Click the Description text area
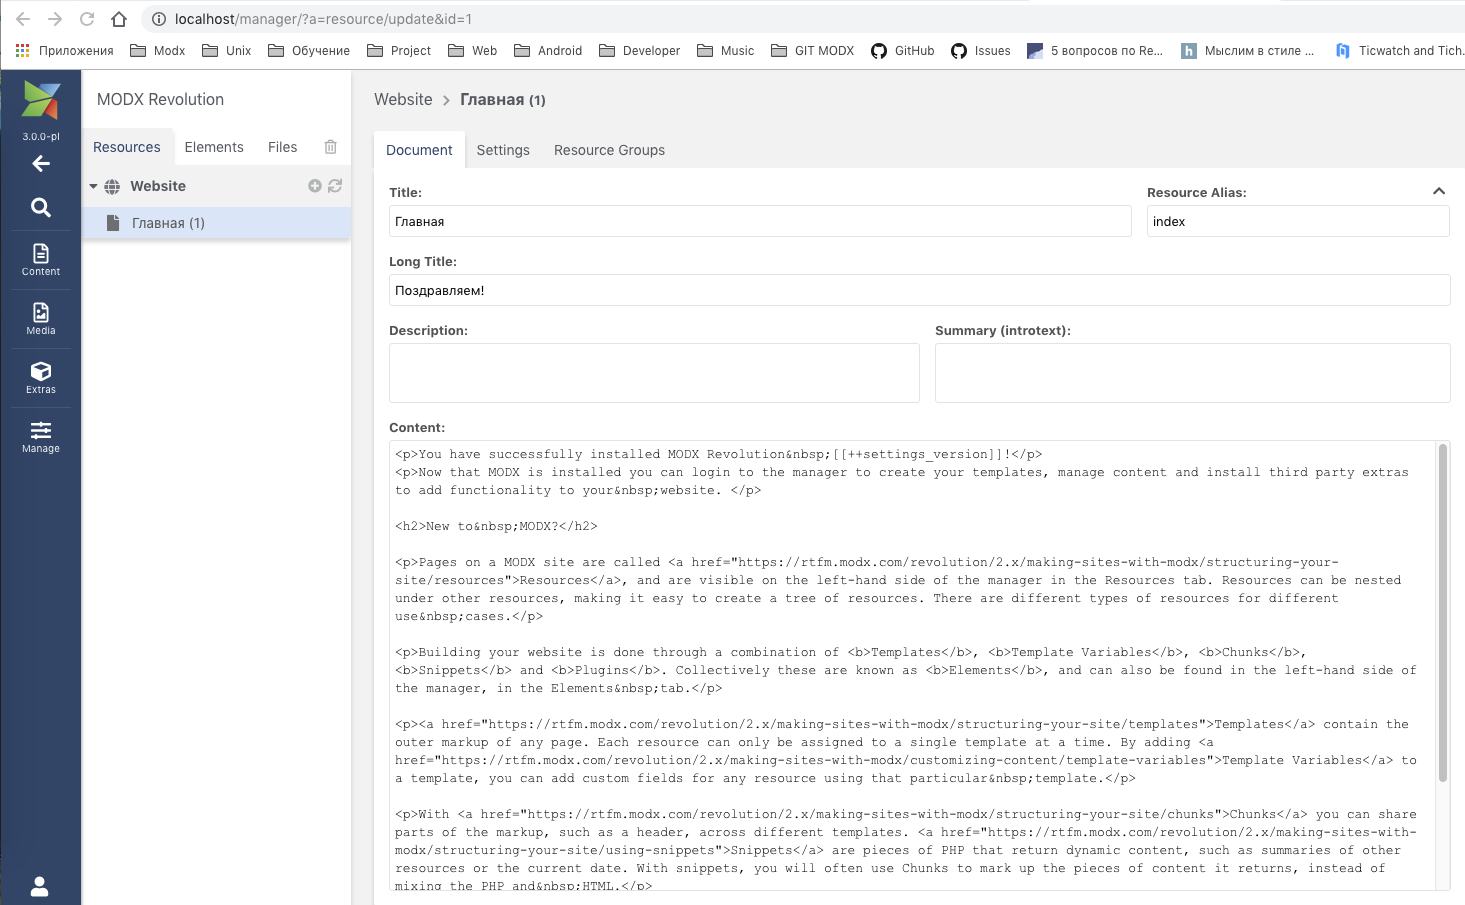Viewport: 1465px width, 905px height. point(654,373)
